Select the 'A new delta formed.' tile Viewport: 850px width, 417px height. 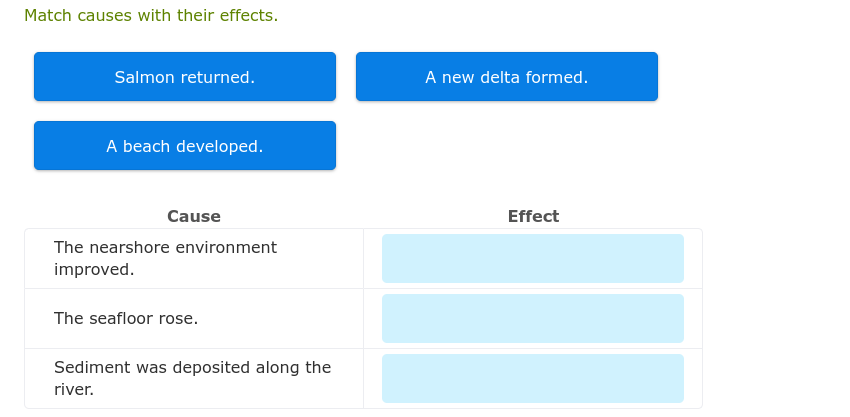[506, 77]
